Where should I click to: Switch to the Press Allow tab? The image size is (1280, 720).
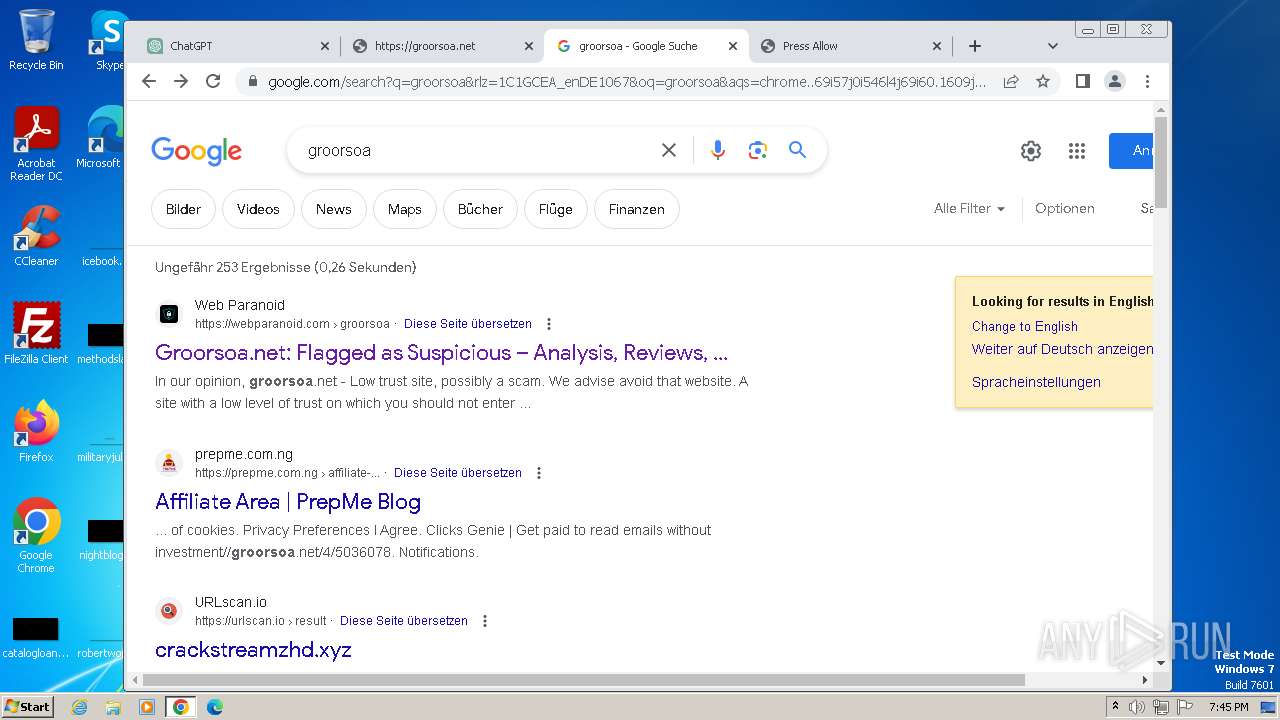coord(849,46)
